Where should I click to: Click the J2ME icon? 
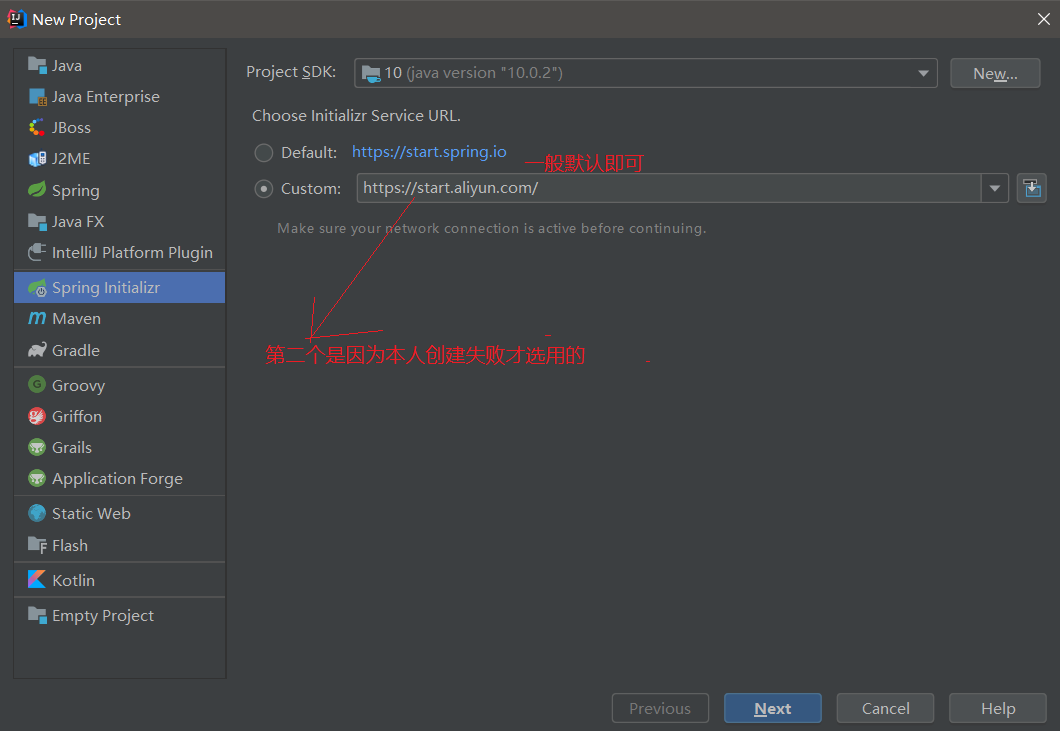[37, 159]
